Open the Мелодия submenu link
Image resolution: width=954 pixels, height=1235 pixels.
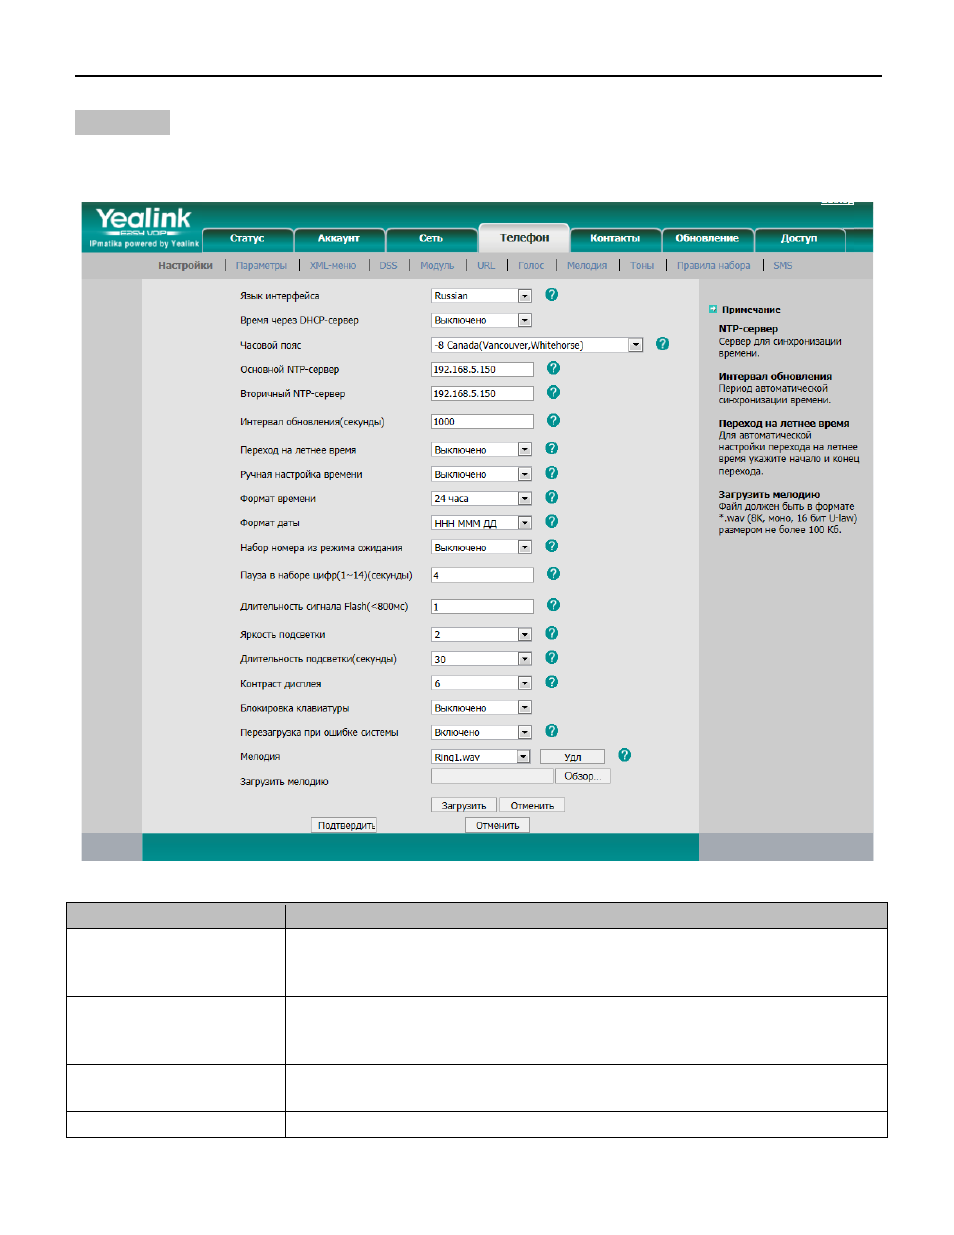[x=587, y=266]
